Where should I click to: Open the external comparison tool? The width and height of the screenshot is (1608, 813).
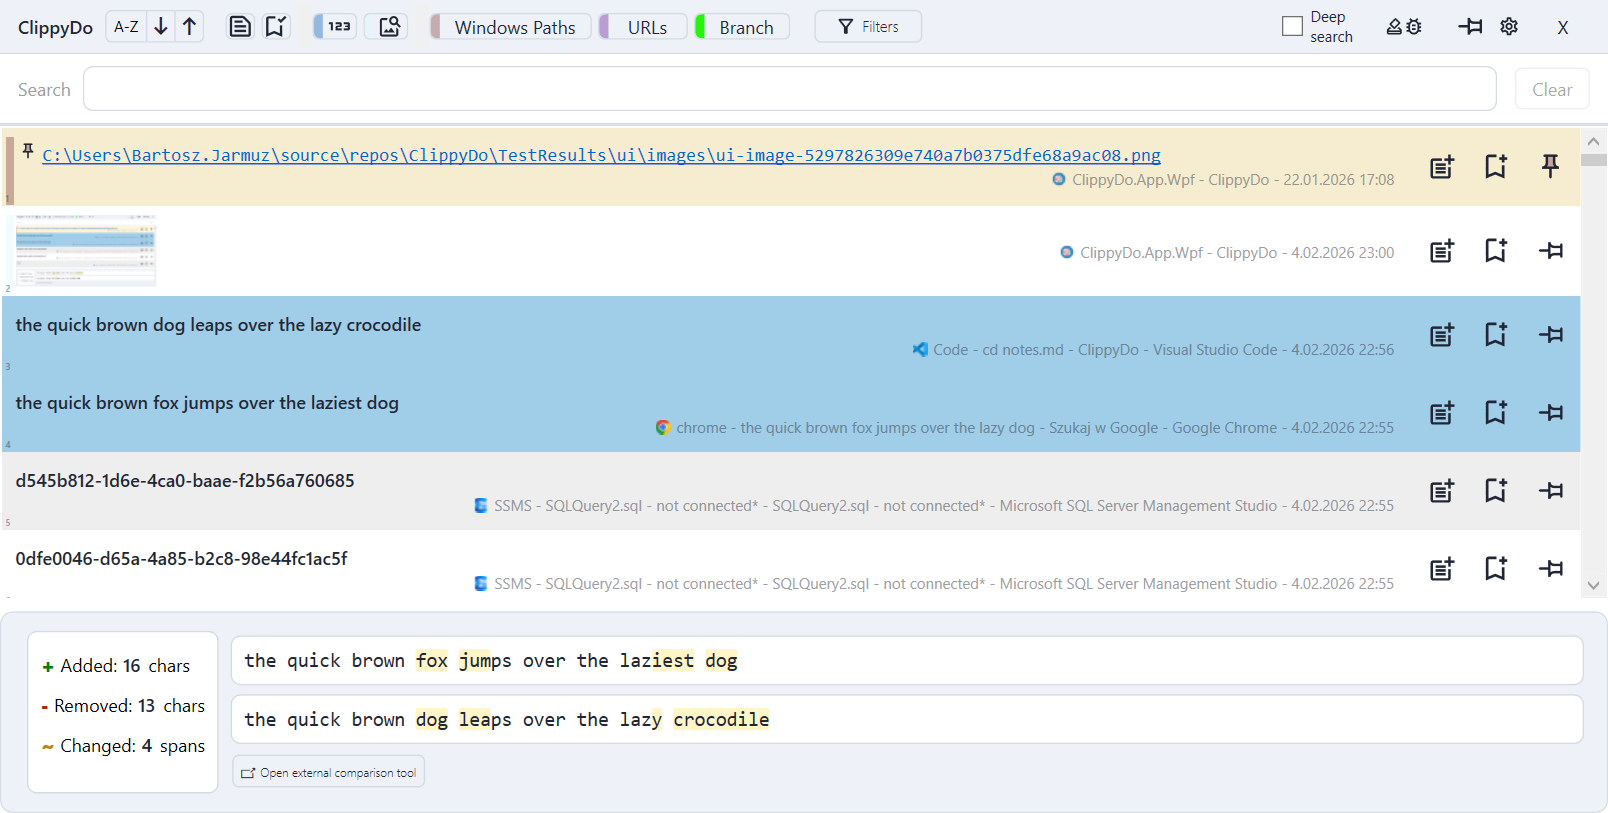[x=329, y=772]
